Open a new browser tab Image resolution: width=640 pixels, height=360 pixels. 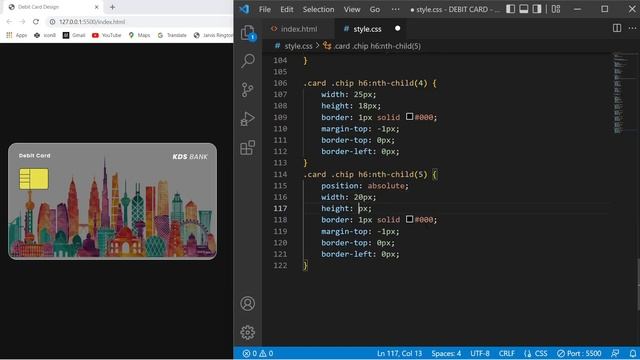(x=112, y=7)
